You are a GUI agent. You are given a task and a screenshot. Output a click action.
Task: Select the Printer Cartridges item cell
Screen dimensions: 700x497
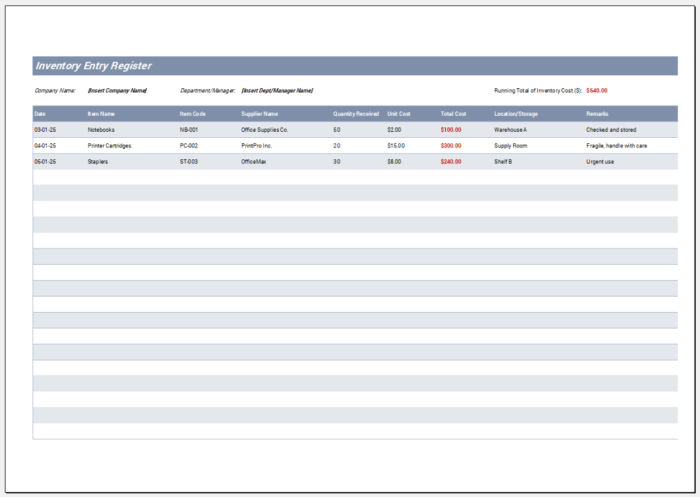click(109, 146)
